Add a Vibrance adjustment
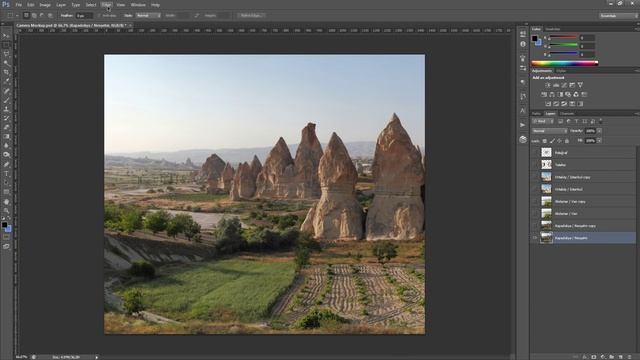The width and height of the screenshot is (640, 360). 580,85
